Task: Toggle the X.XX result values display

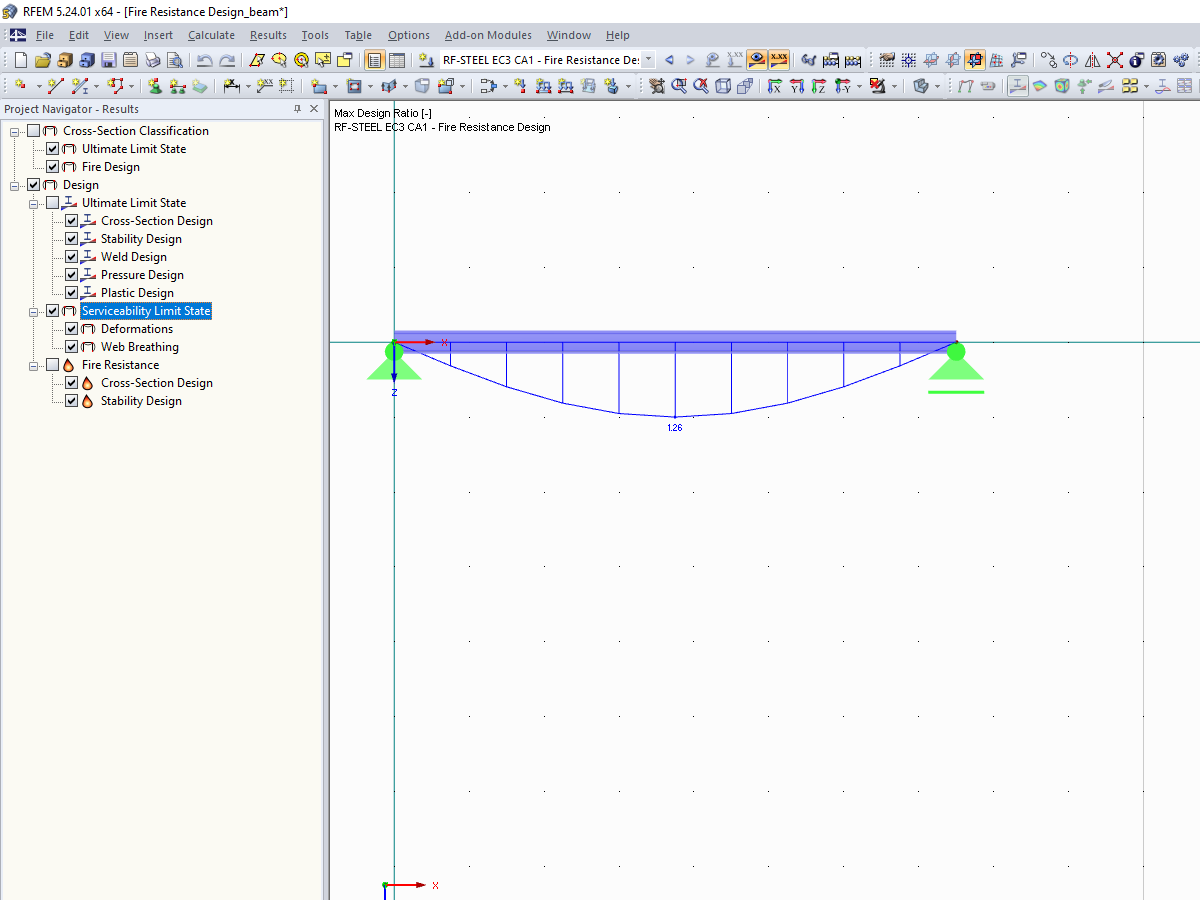Action: 780,59
